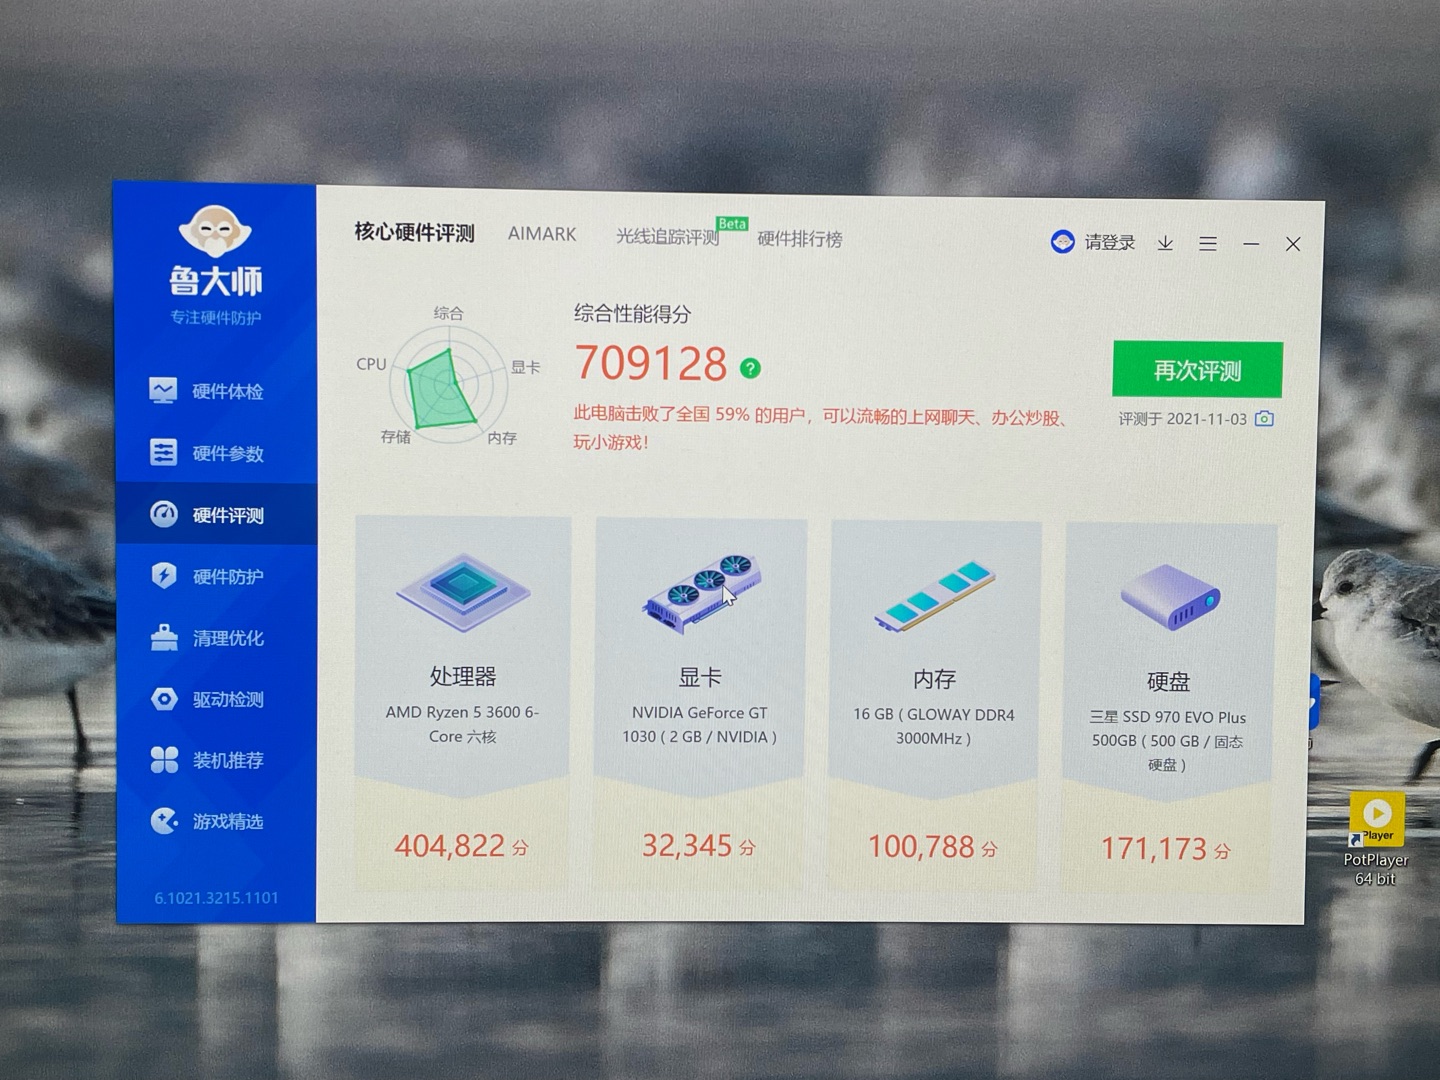Click the 处理器 card title

pos(463,677)
